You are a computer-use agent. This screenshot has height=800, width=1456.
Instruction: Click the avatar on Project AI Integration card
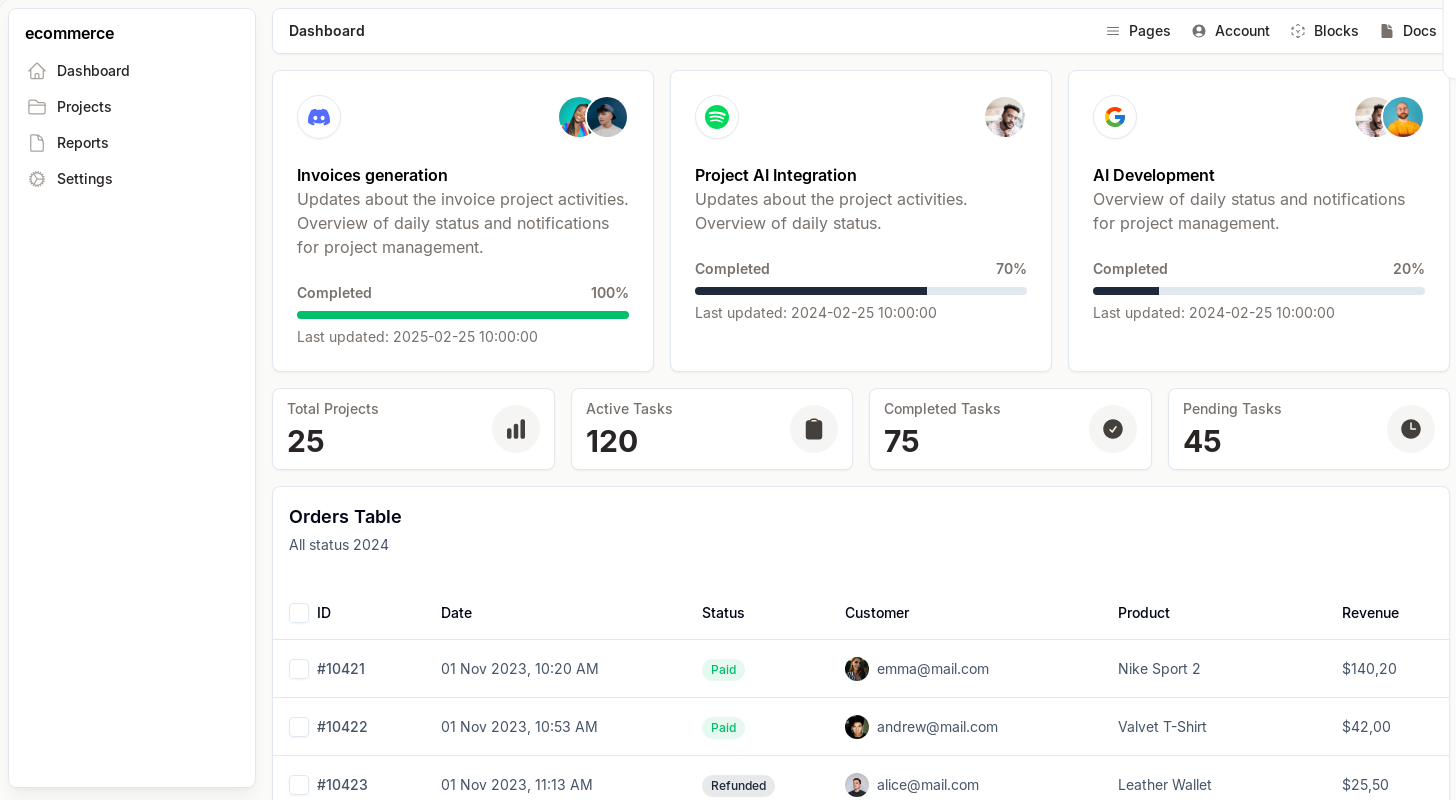[x=1005, y=117]
